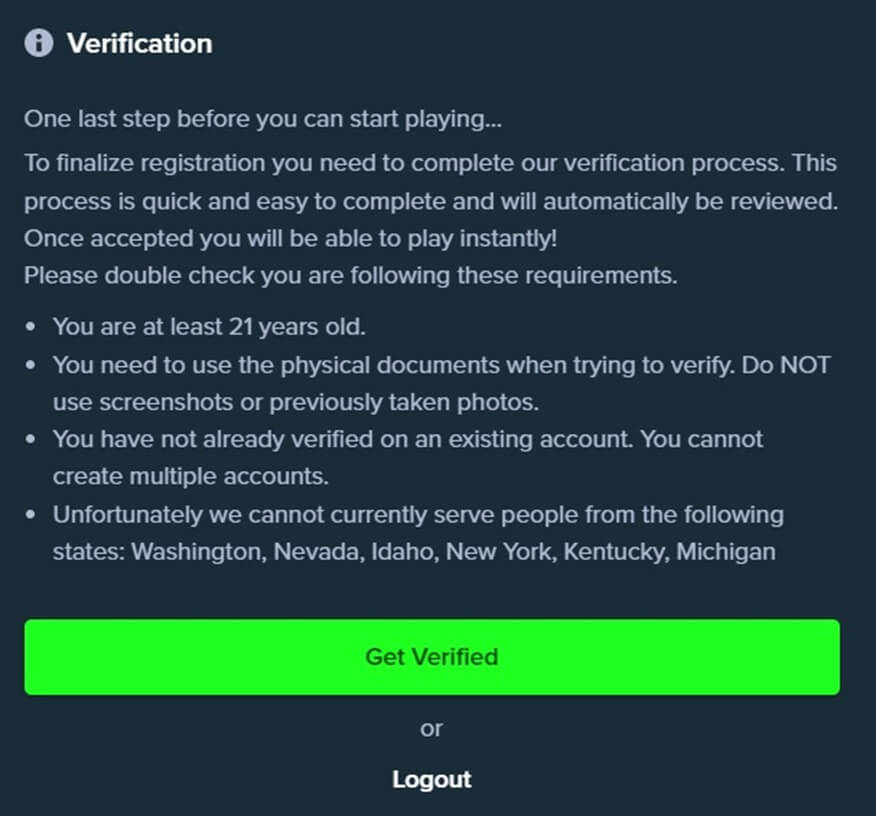Click the 'create multiple accounts' line

(x=191, y=476)
